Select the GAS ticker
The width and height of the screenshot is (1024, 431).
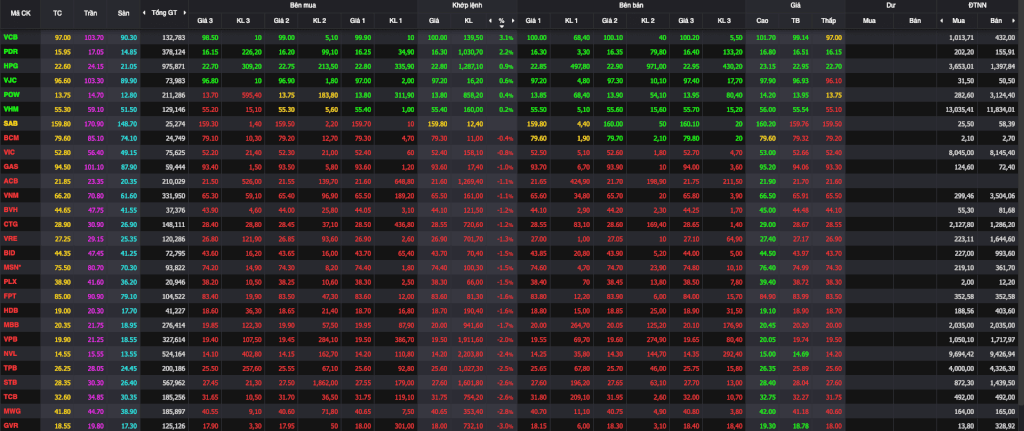(x=10, y=166)
